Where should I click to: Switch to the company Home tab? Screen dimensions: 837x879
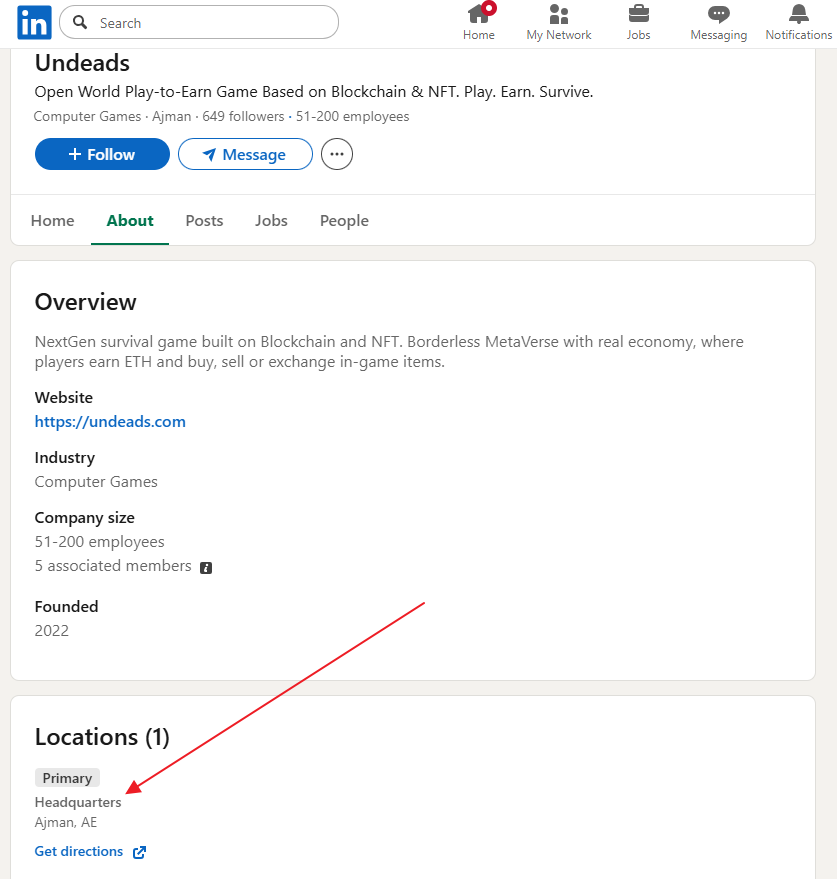[53, 221]
